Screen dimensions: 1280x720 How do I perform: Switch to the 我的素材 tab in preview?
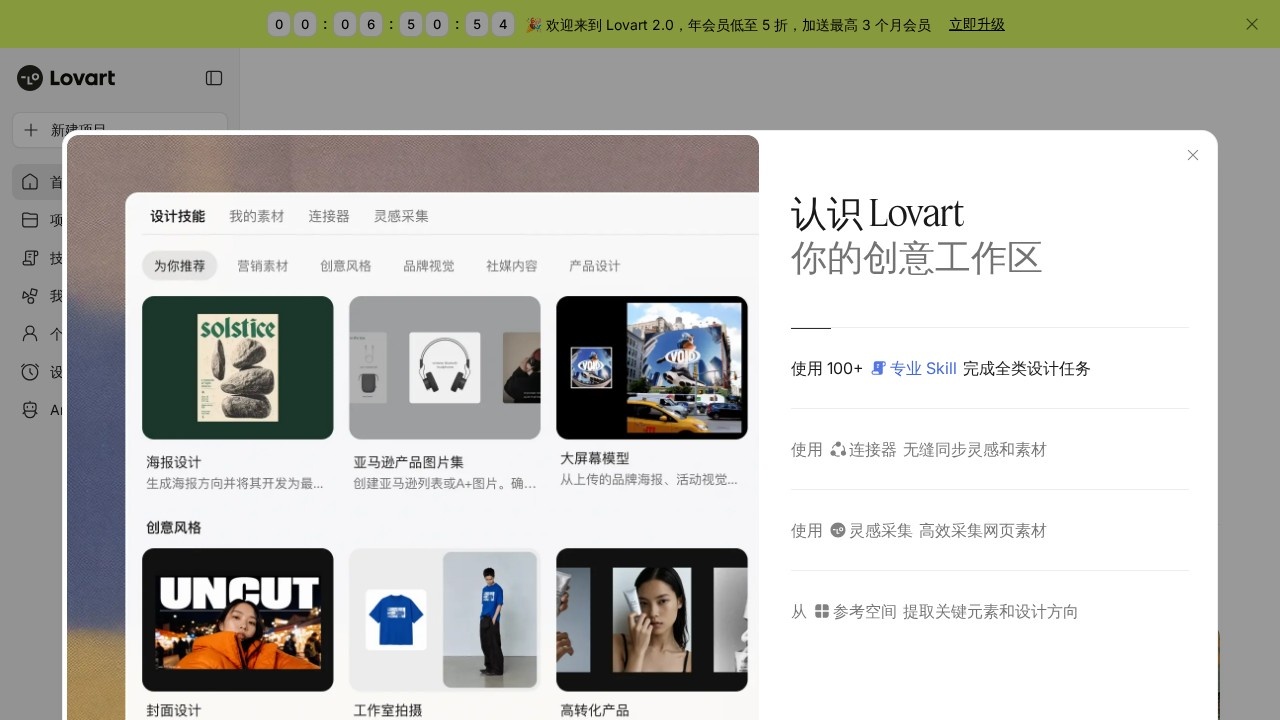257,216
